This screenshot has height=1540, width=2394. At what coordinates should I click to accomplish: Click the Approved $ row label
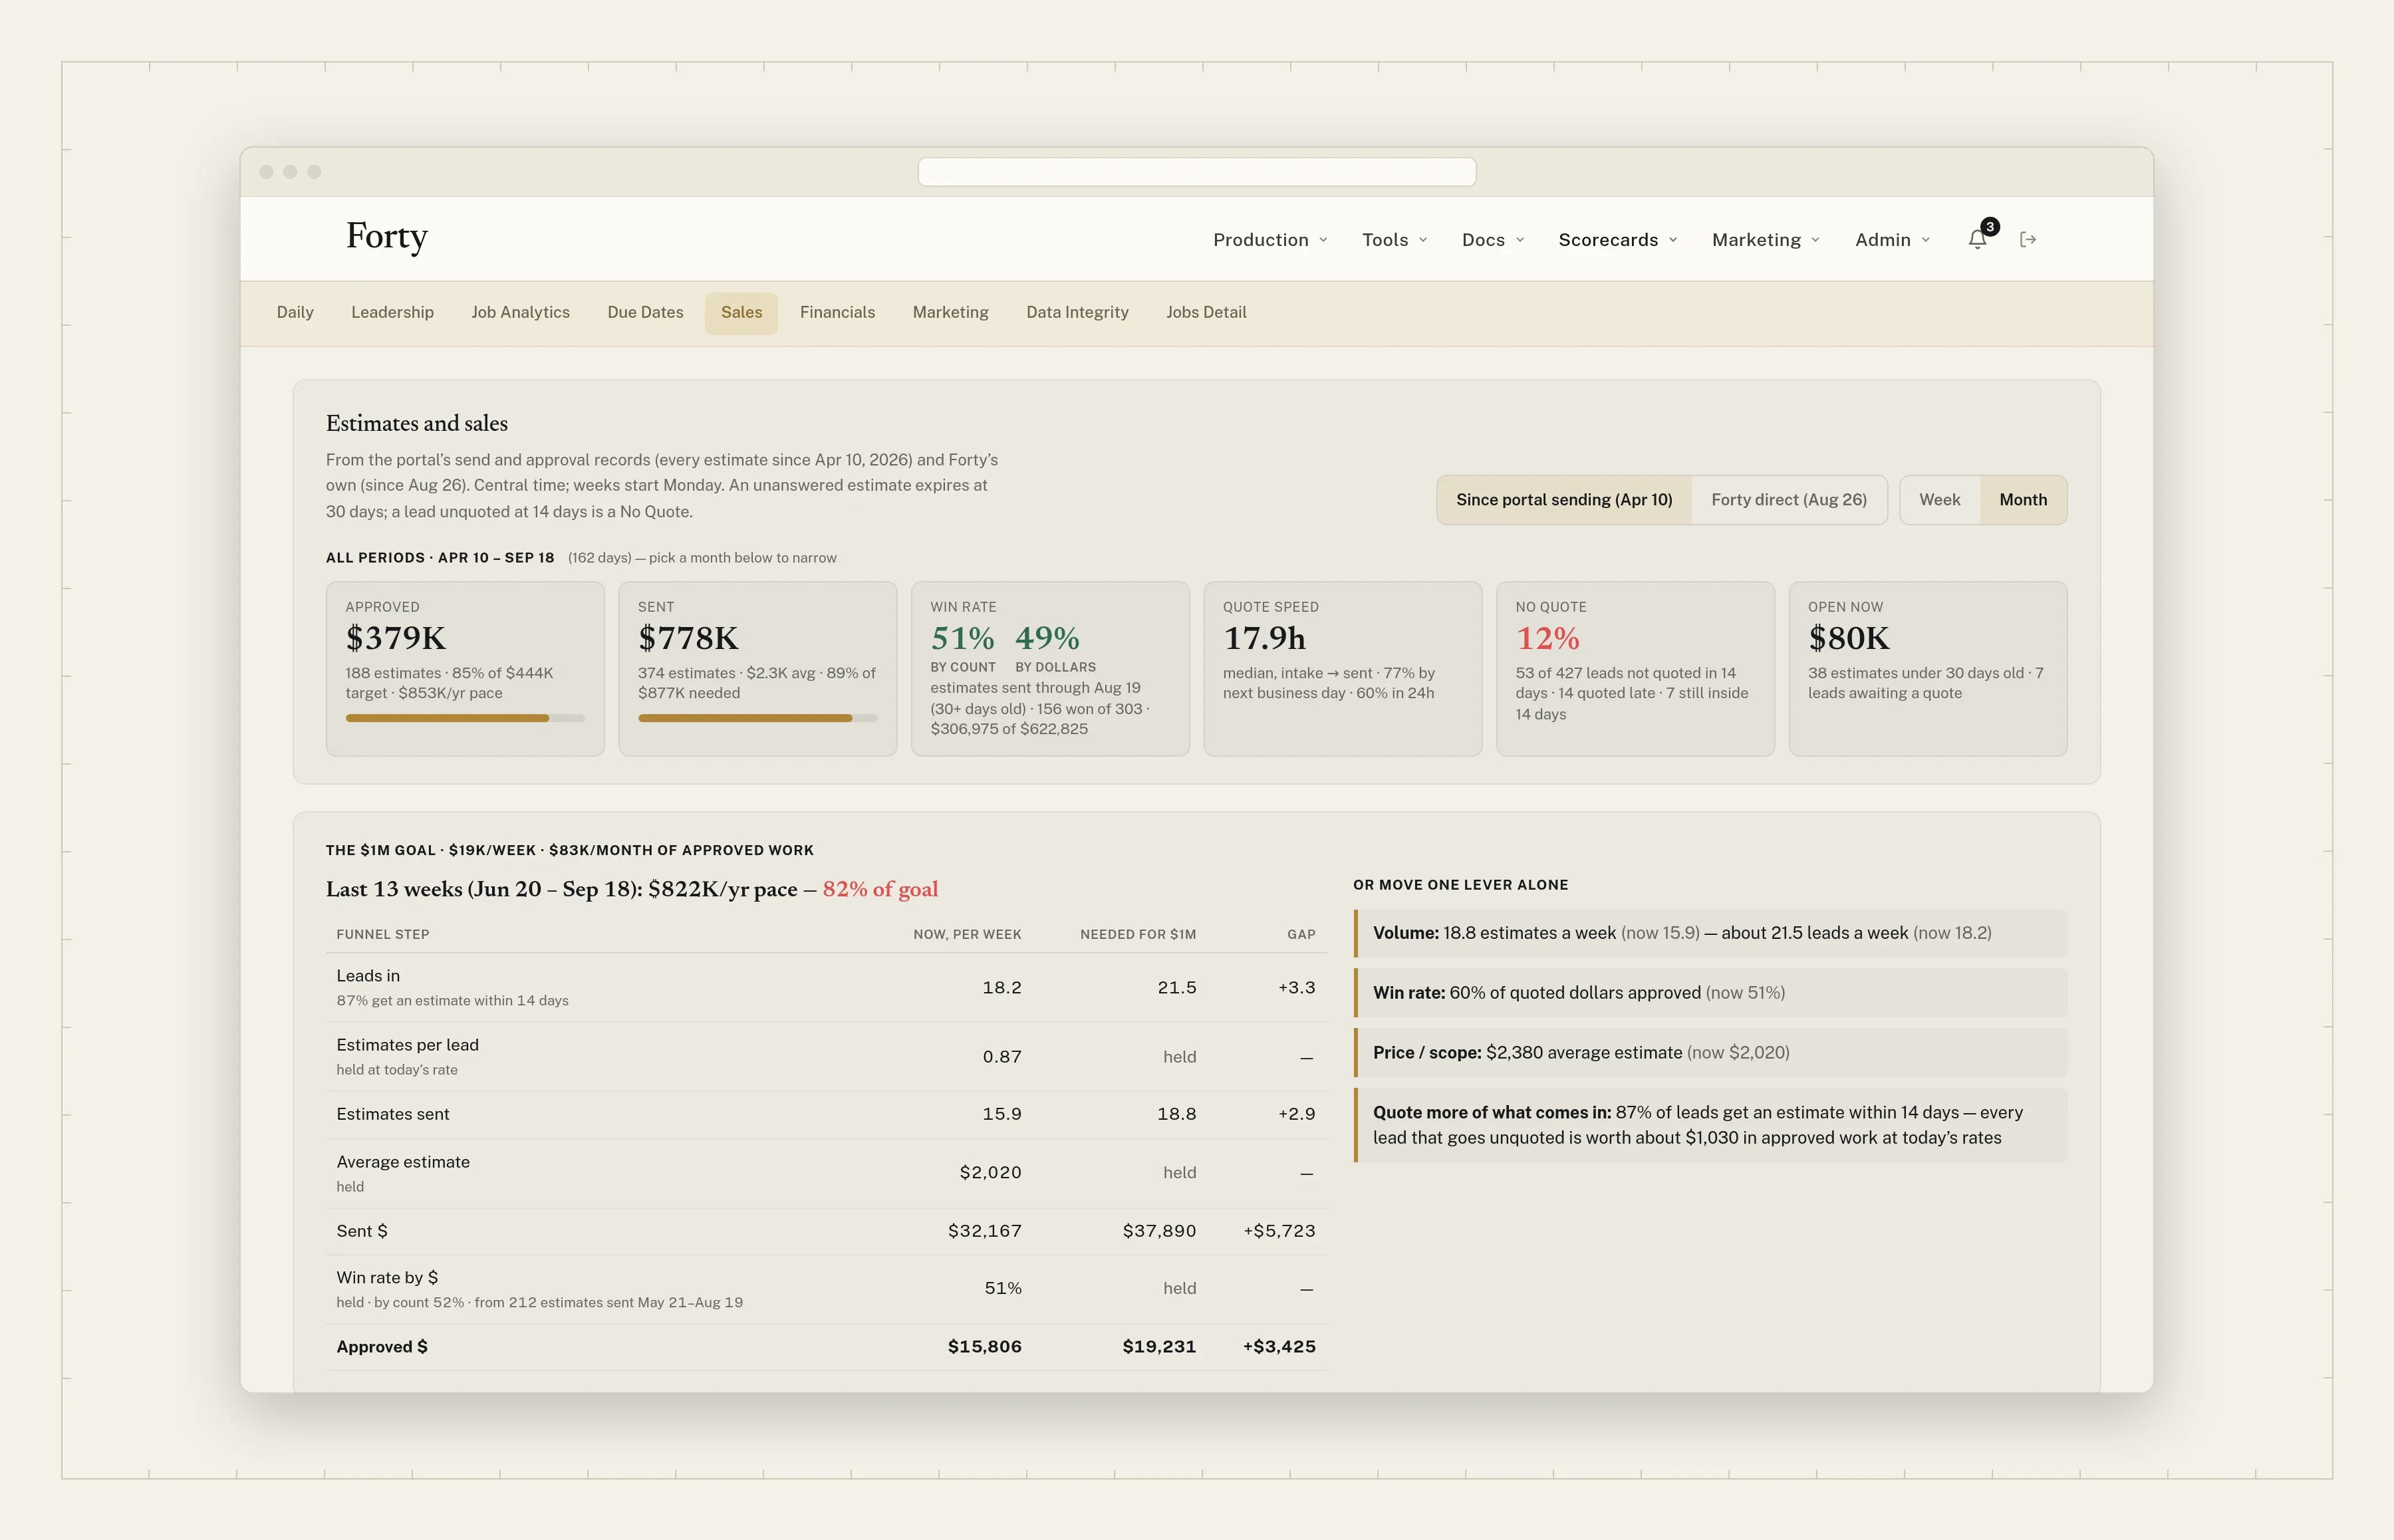click(382, 1347)
